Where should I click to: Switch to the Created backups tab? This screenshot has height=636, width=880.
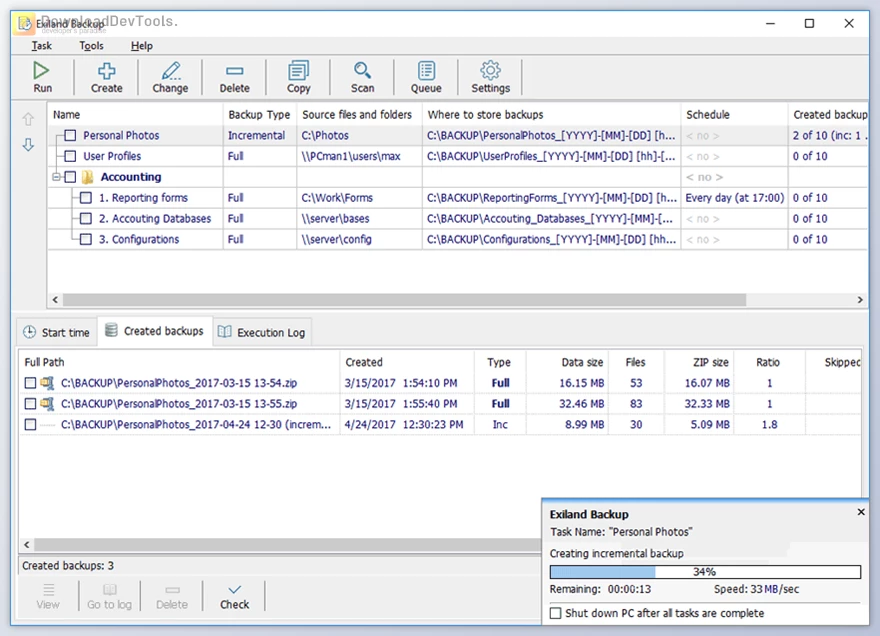coord(155,331)
